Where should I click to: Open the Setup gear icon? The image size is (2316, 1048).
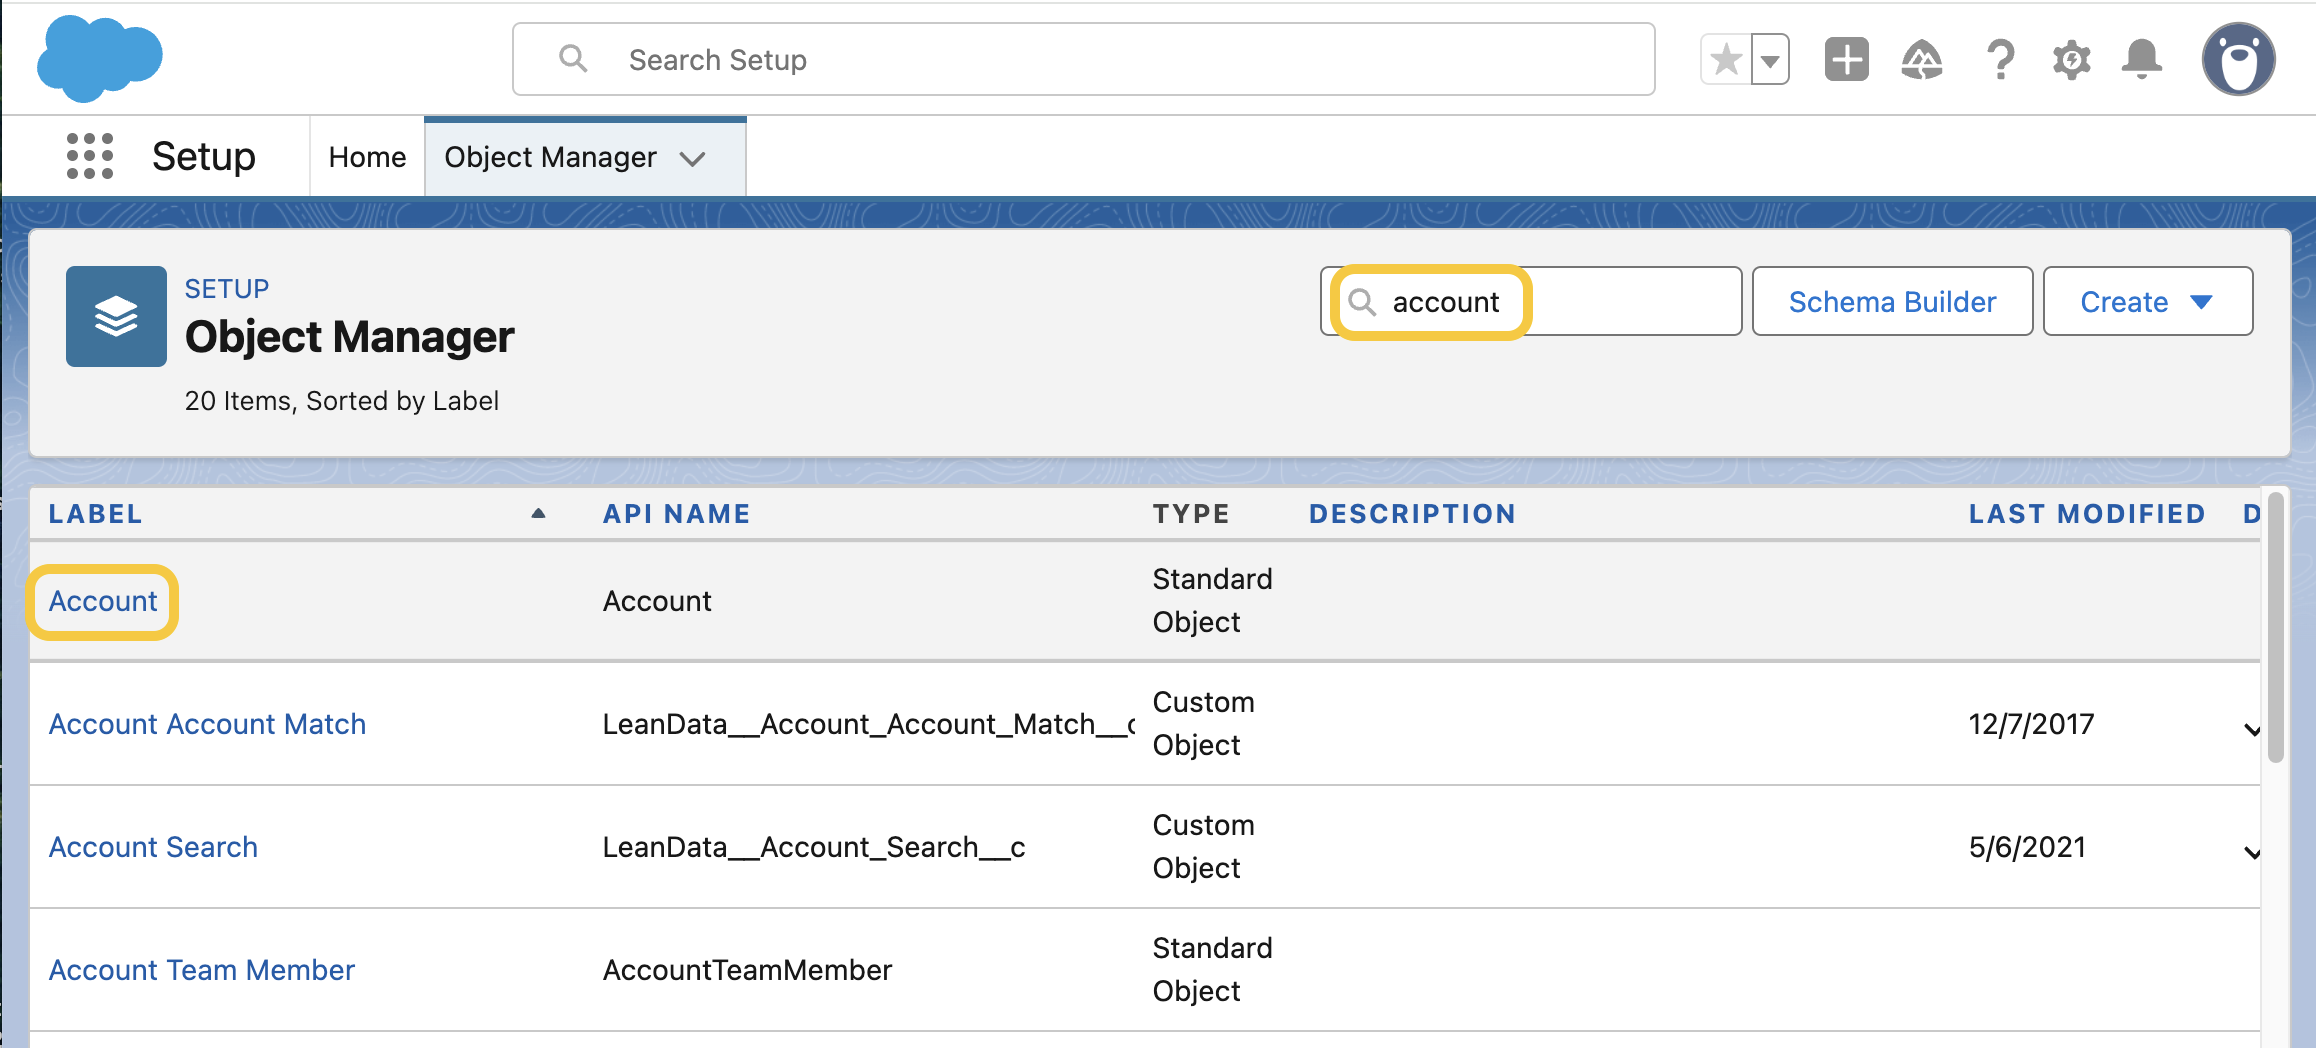pyautogui.click(x=2071, y=60)
